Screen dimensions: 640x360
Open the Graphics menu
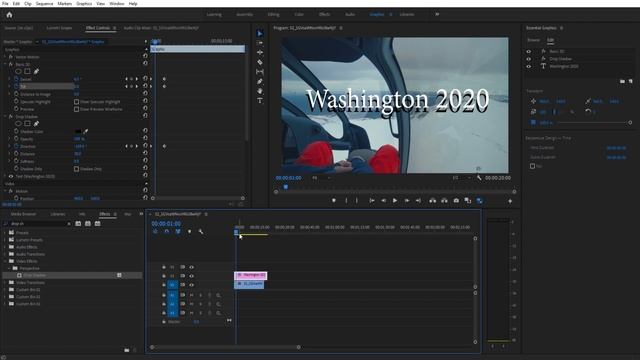coord(84,3)
